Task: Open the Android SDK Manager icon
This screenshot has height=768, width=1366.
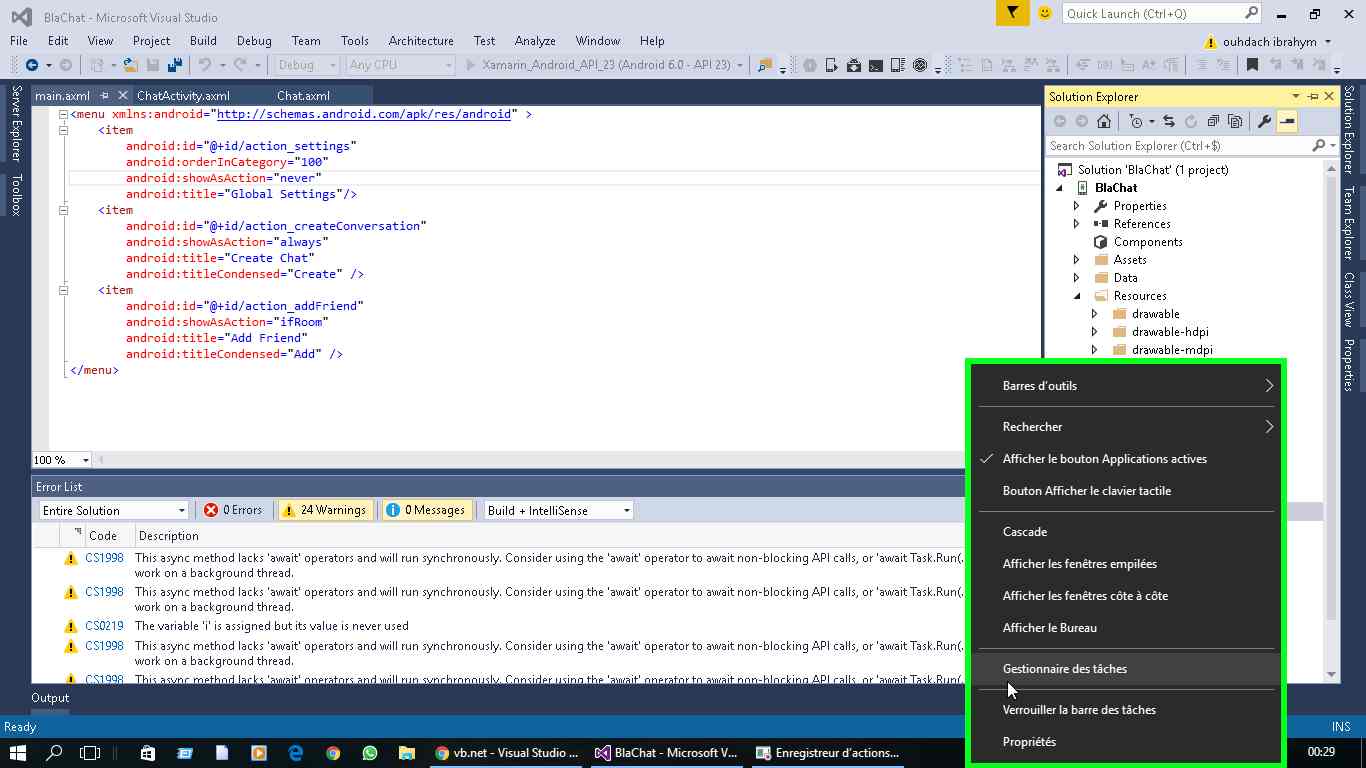Action: click(854, 65)
